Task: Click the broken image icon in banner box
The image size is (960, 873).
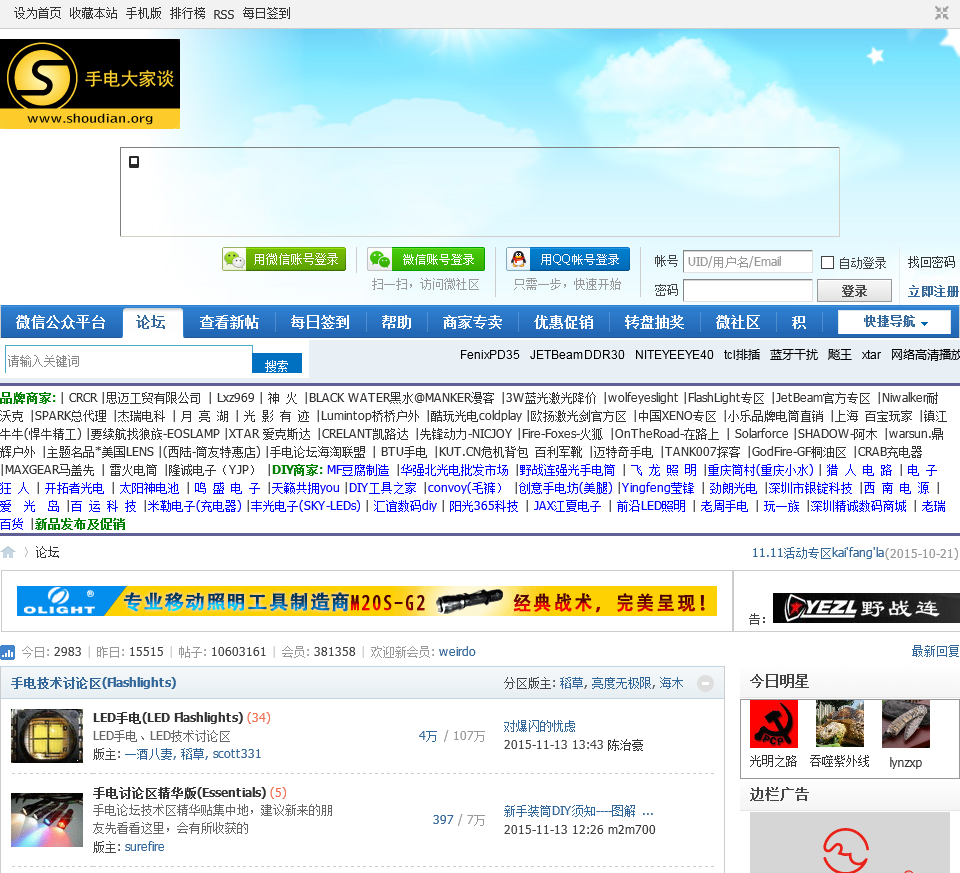Action: [x=134, y=162]
